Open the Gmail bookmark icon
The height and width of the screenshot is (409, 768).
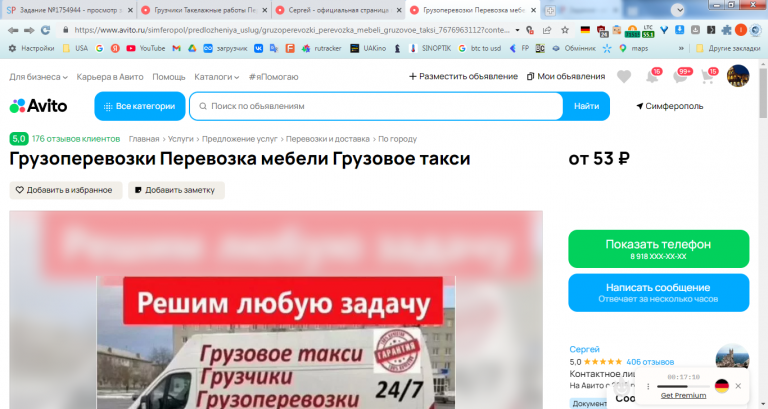(x=176, y=48)
